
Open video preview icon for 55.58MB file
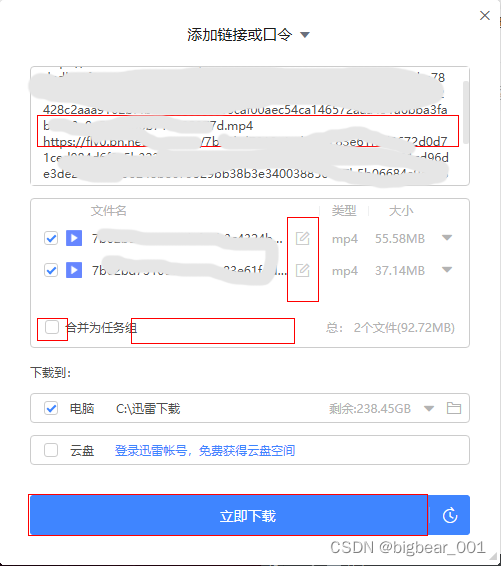[74, 238]
